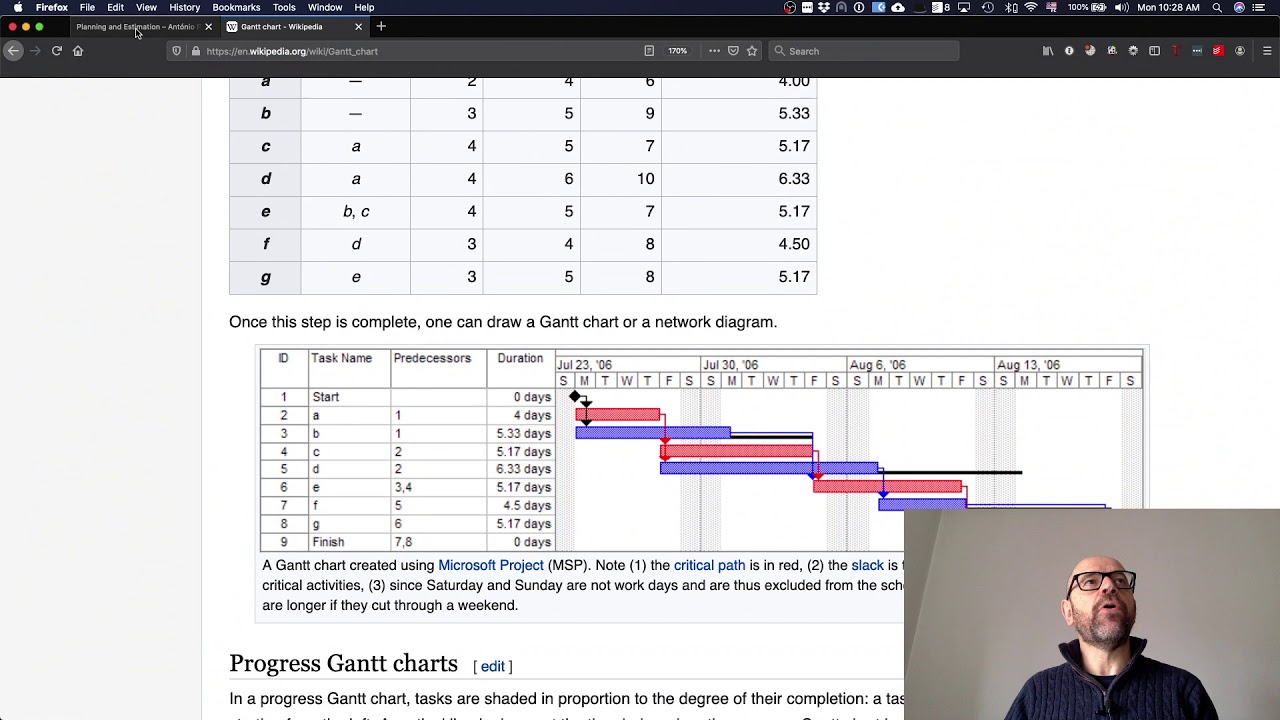The width and height of the screenshot is (1280, 720).
Task: Click the gear extension icon in toolbar
Action: [1133, 51]
